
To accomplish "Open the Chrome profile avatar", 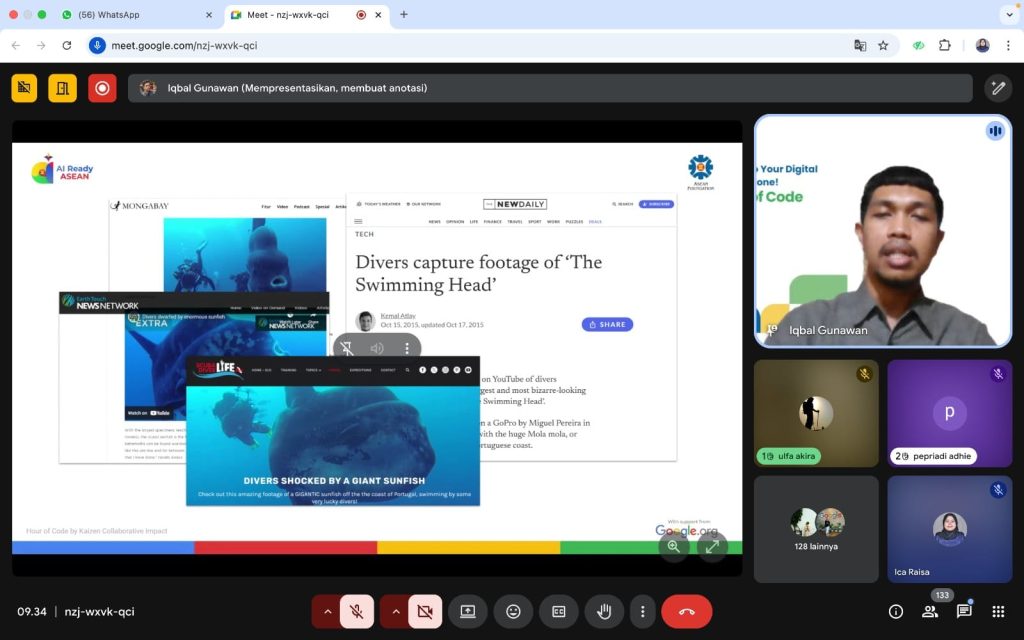I will (x=982, y=45).
